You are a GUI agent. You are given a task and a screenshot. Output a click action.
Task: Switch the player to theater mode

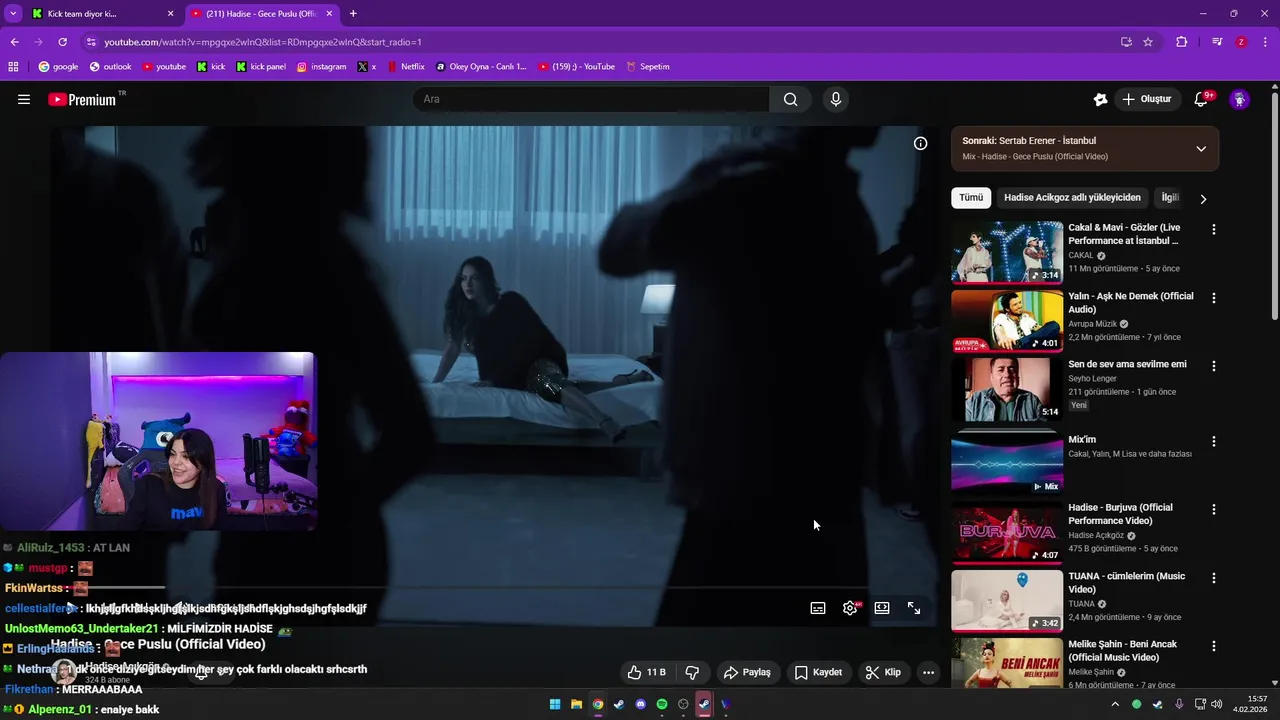tap(882, 608)
